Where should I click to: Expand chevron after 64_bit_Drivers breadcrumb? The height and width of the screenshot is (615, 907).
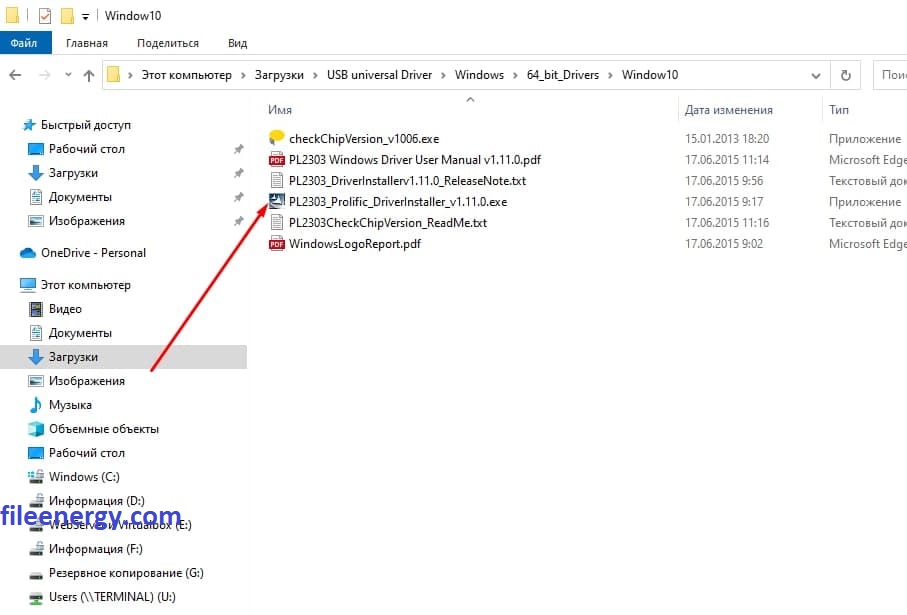click(610, 75)
